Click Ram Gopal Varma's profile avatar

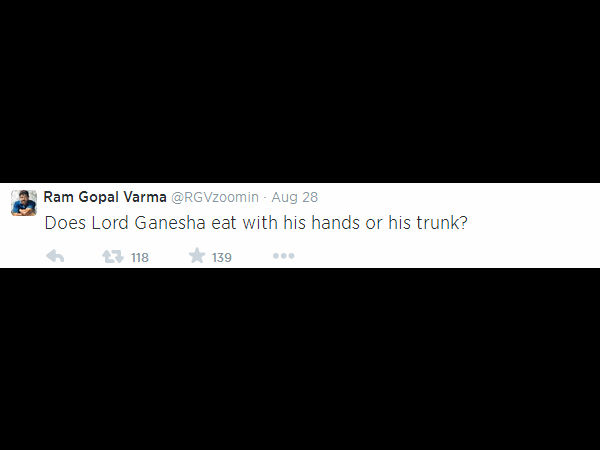pos(24,202)
